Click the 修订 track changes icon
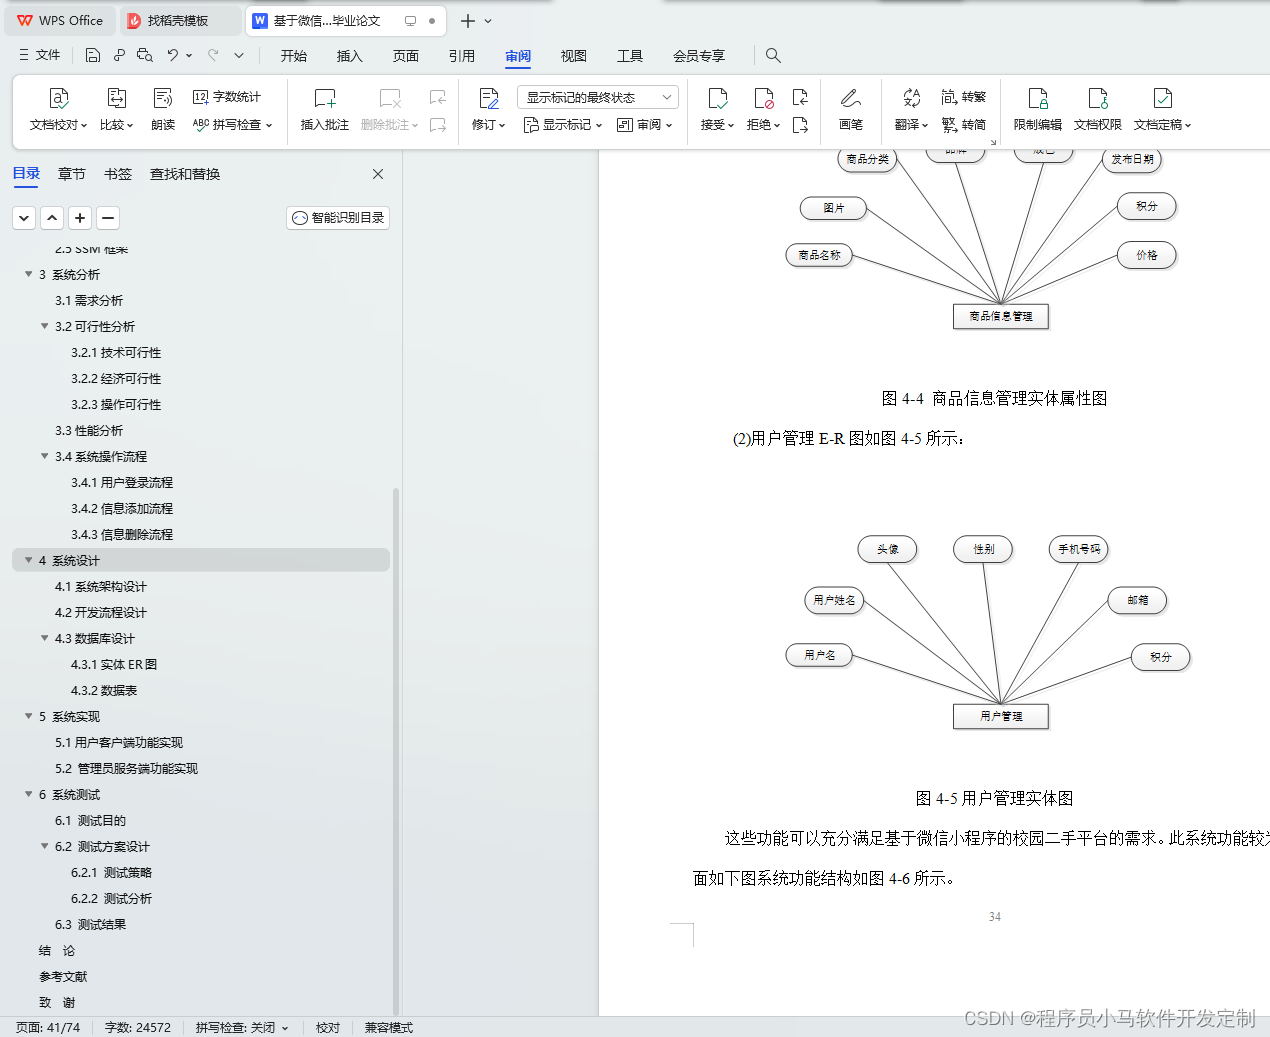The height and width of the screenshot is (1037, 1270). pyautogui.click(x=489, y=98)
